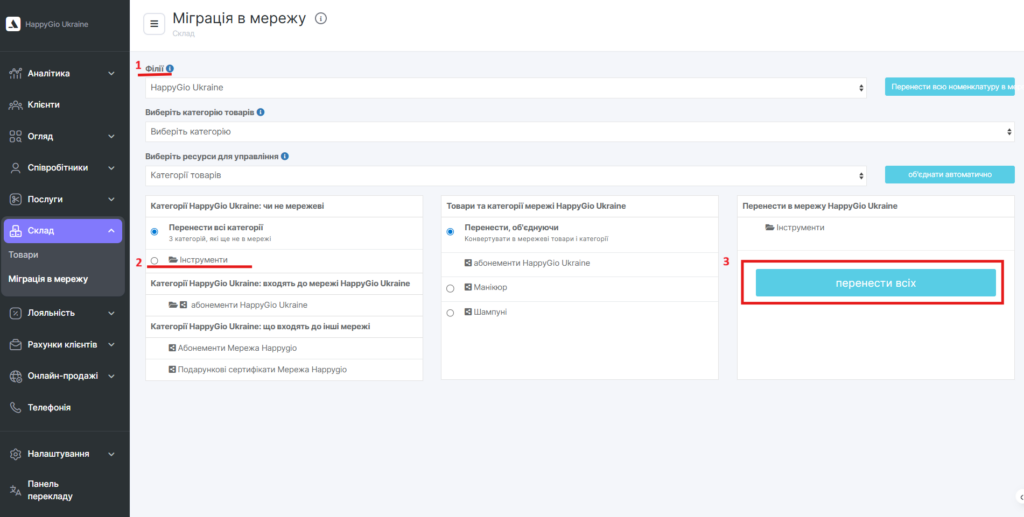Click the перенести всіх button
Viewport: 1024px width, 517px height.
tap(875, 283)
